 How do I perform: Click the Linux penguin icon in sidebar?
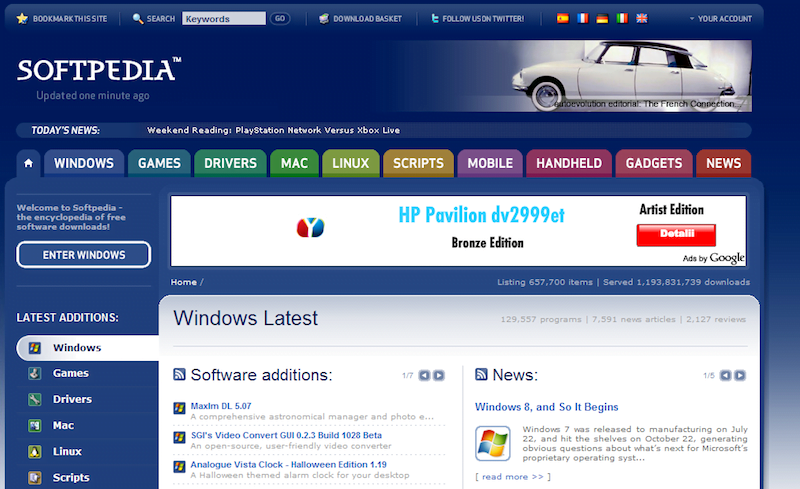pyautogui.click(x=35, y=452)
